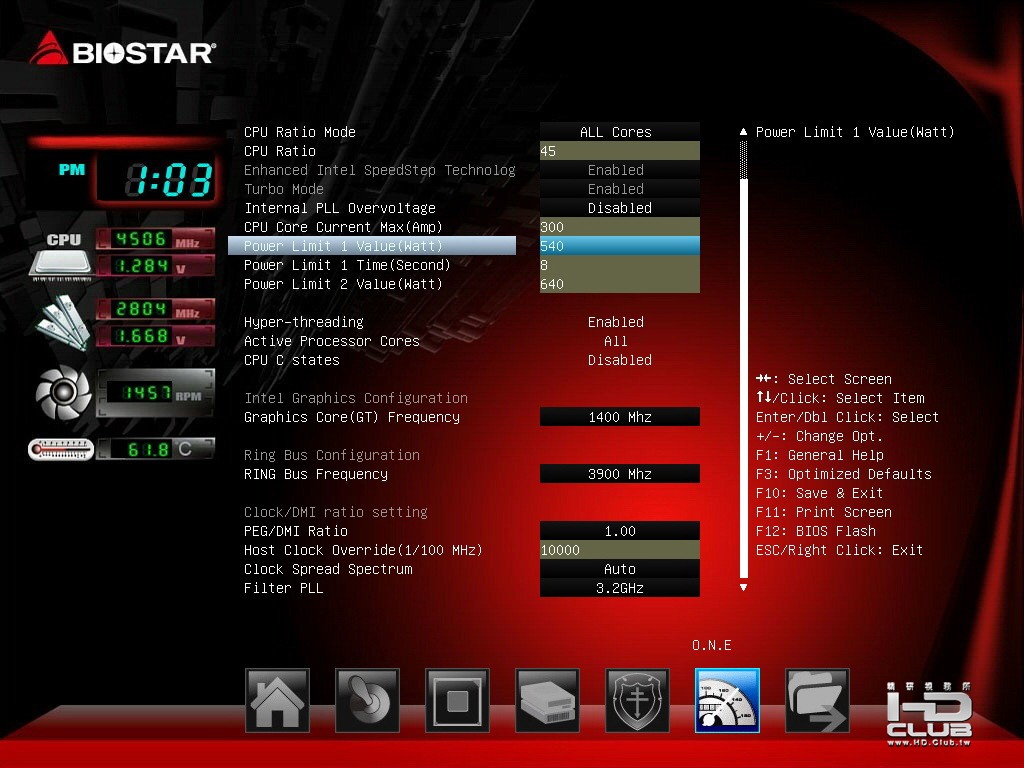
Task: Open the Security shield icon section
Action: click(x=637, y=701)
